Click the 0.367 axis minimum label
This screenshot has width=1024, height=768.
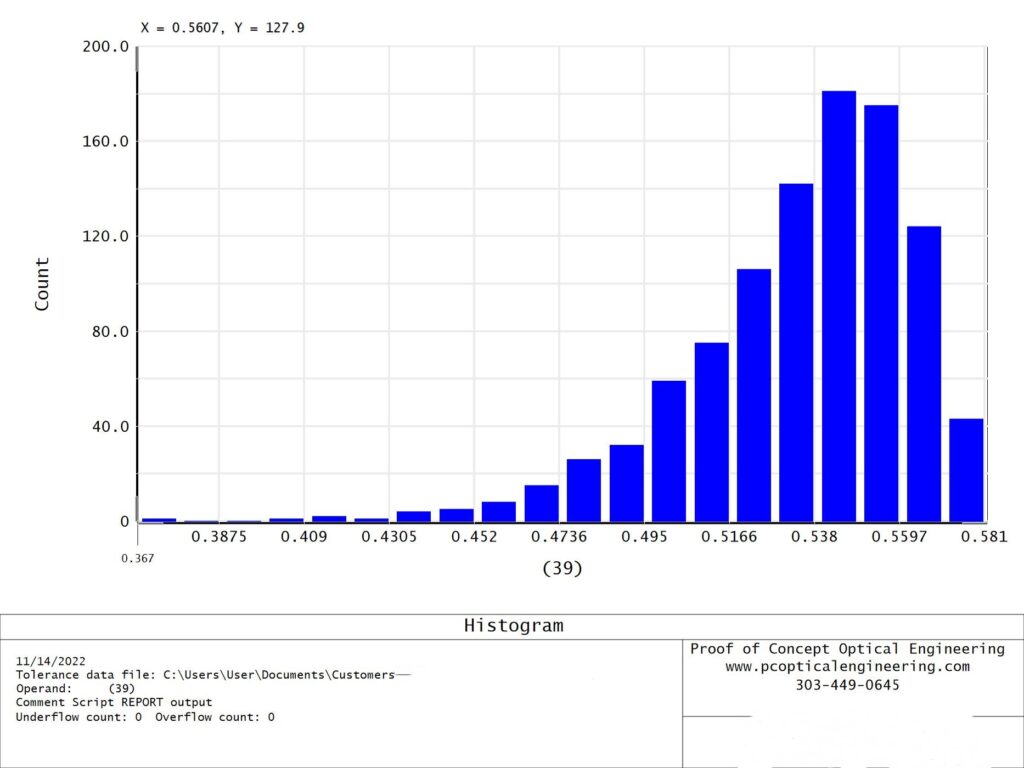pos(138,558)
